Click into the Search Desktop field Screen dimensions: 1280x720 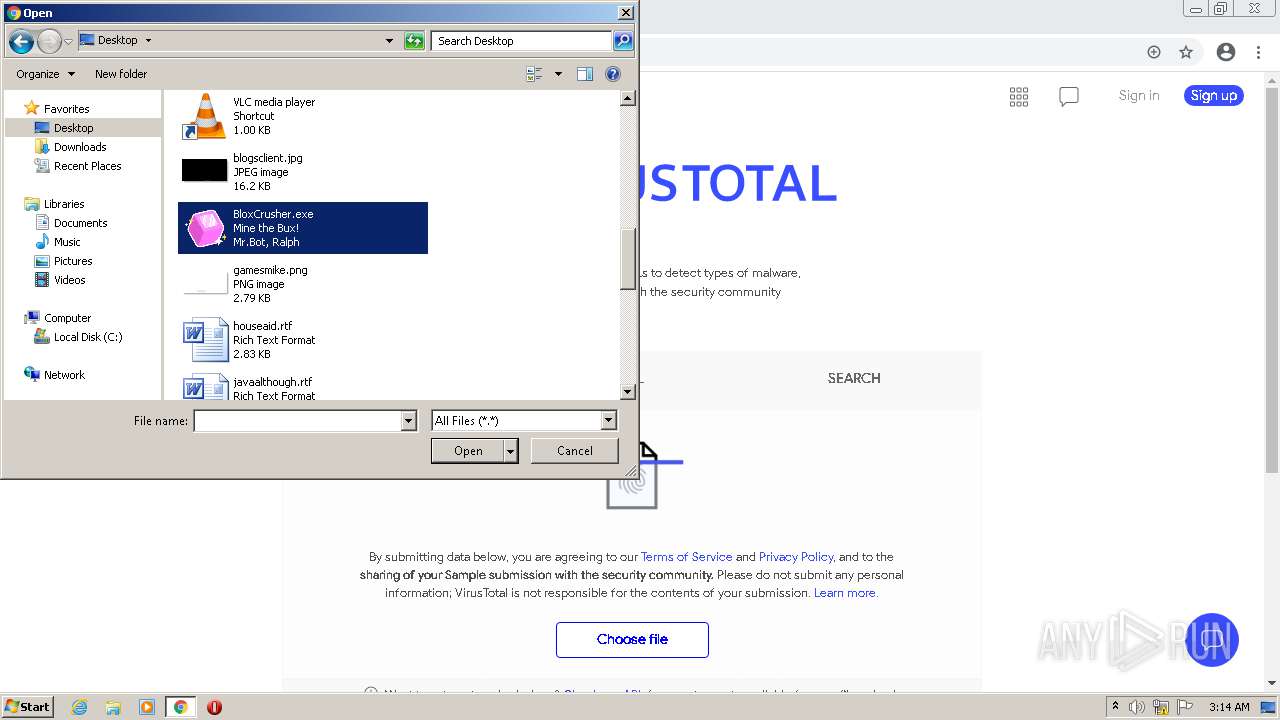point(522,41)
